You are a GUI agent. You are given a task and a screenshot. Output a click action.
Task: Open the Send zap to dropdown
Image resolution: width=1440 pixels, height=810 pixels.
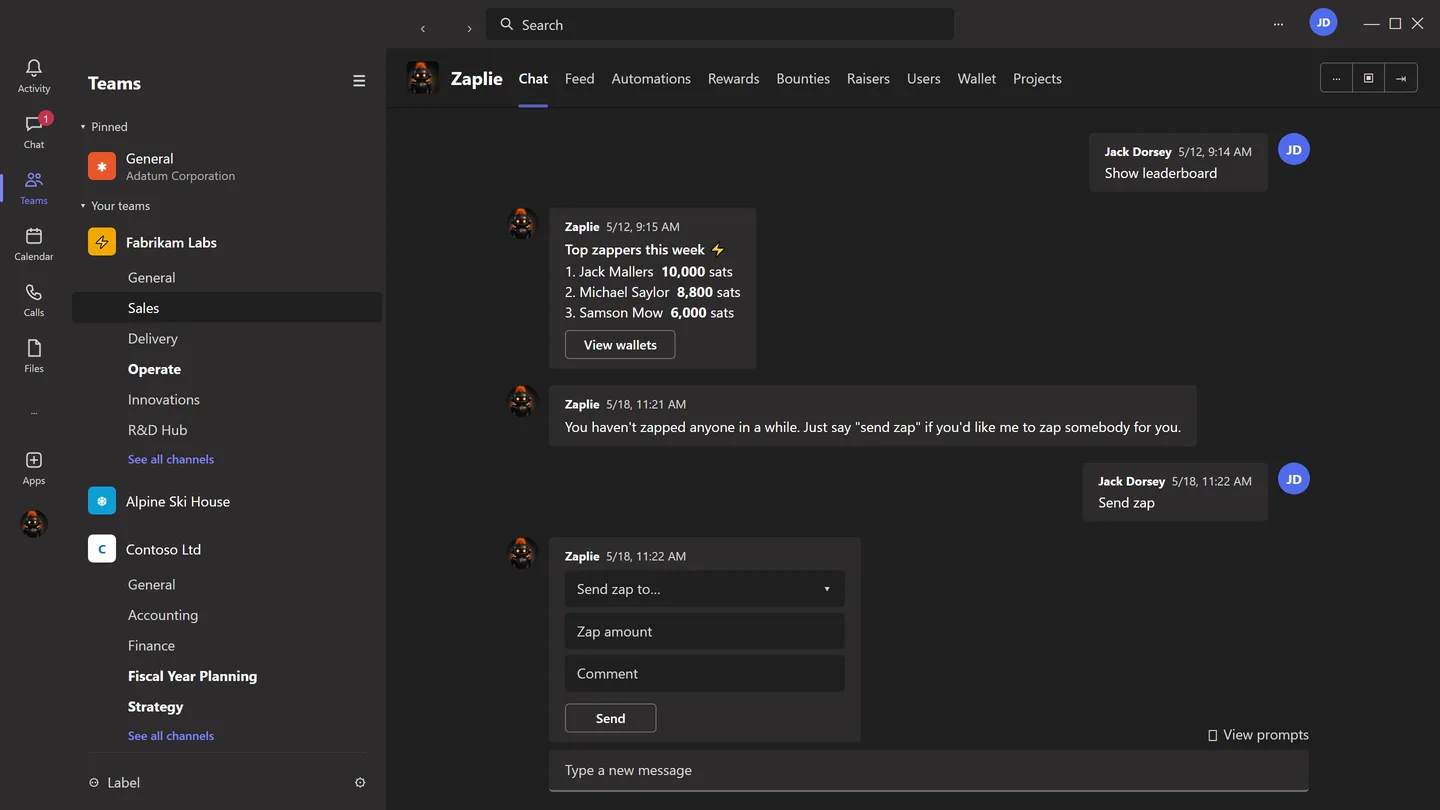click(705, 589)
